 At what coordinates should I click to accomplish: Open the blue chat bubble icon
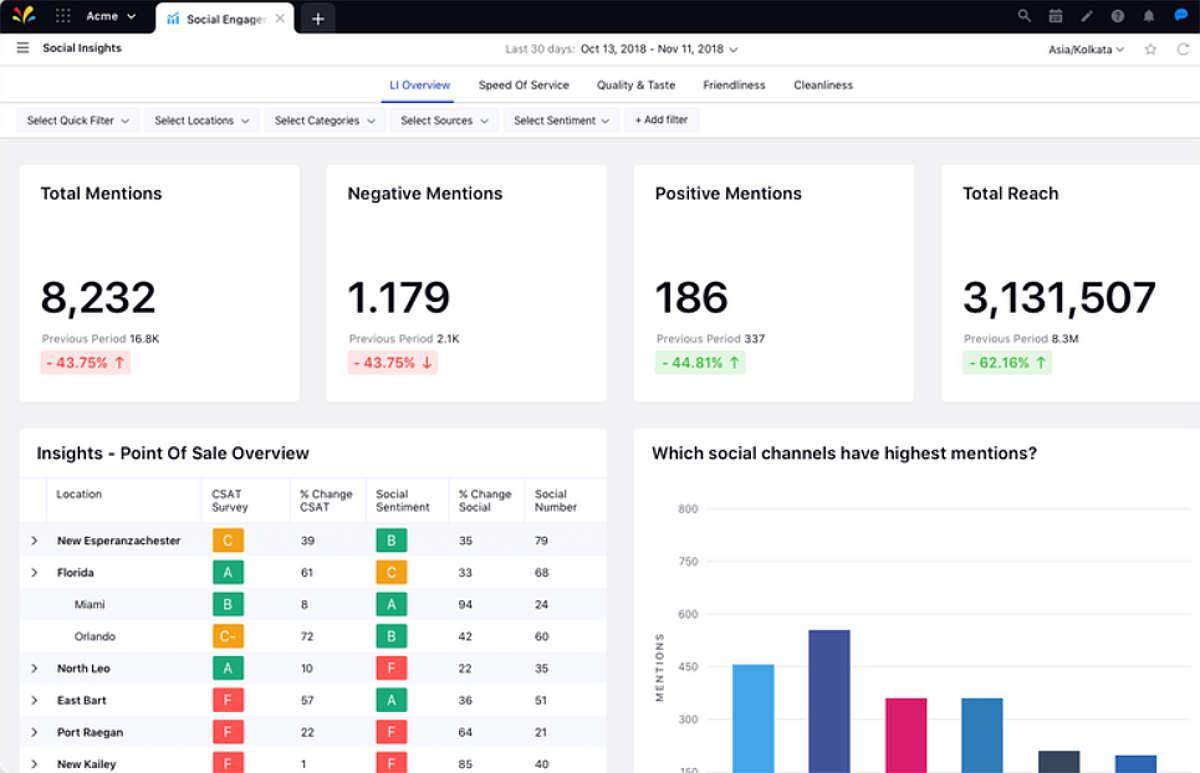[x=1180, y=16]
